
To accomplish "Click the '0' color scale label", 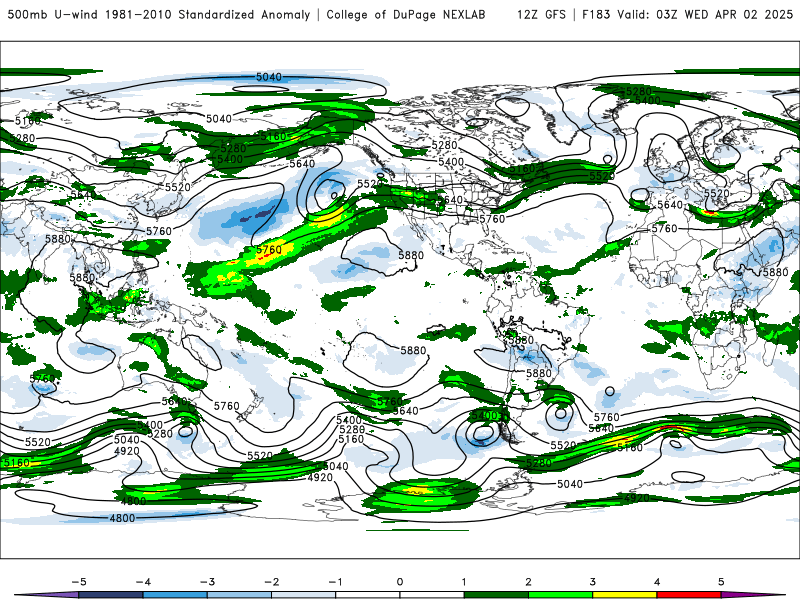I will pos(400,582).
